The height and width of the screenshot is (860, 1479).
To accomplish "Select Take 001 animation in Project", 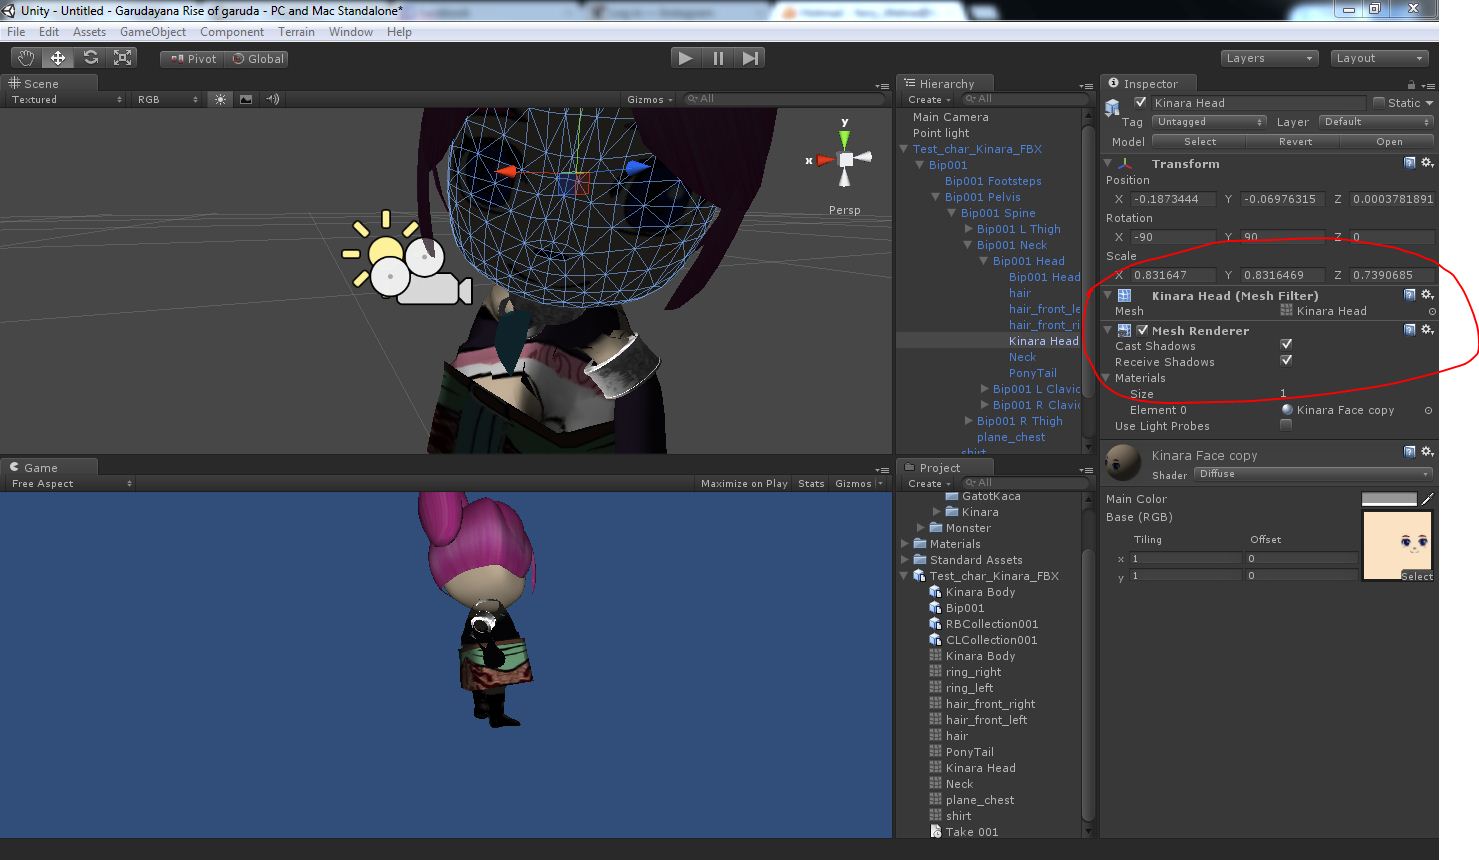I will click(971, 832).
